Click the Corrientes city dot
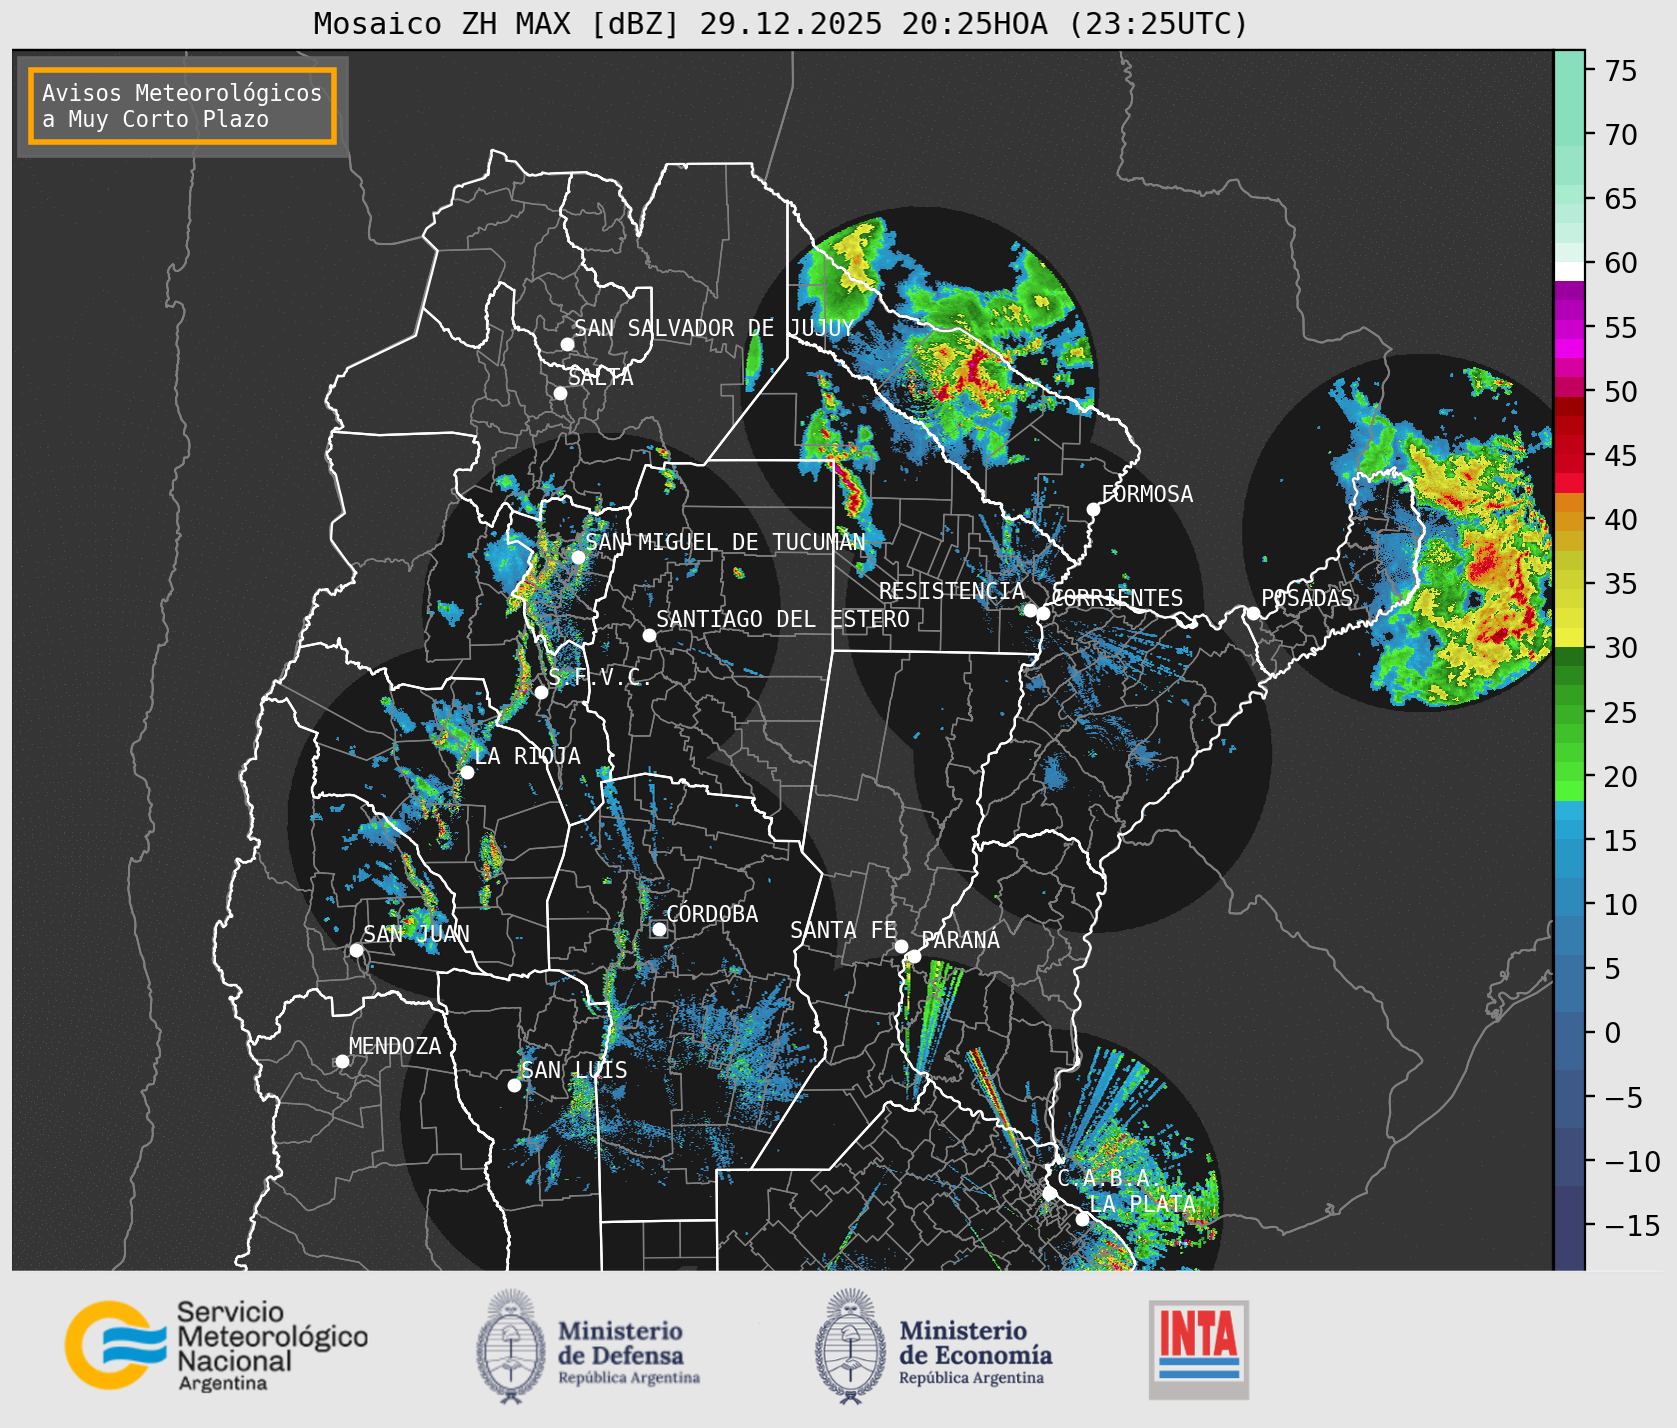The height and width of the screenshot is (1428, 1677). 1043,613
